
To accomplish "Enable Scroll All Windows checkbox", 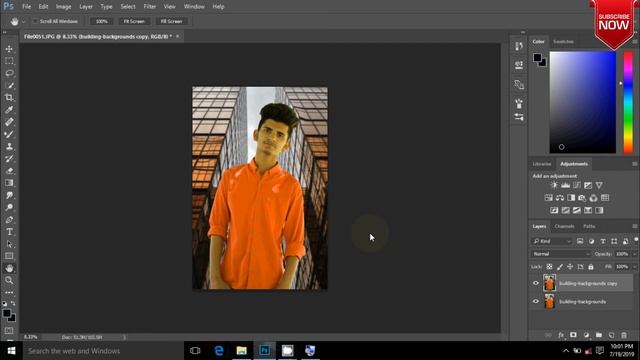I will [35, 21].
